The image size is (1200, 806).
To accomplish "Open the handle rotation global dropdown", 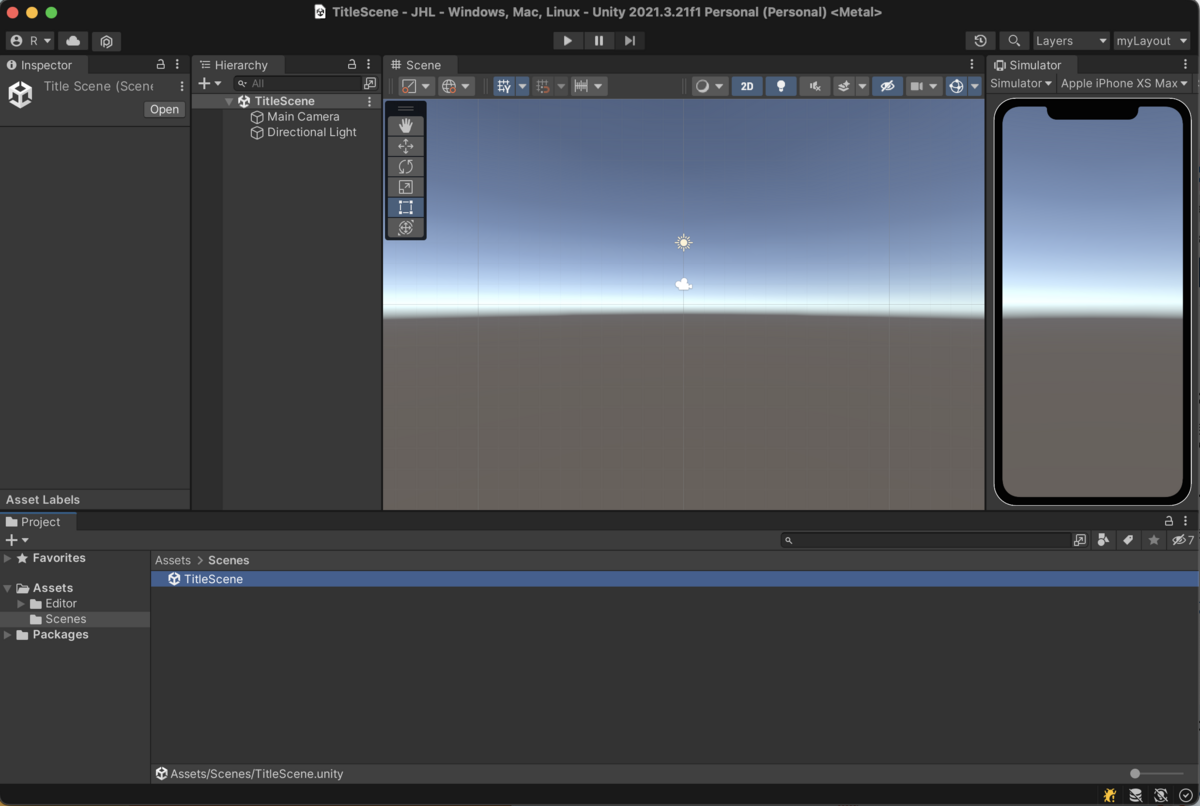I will [456, 86].
